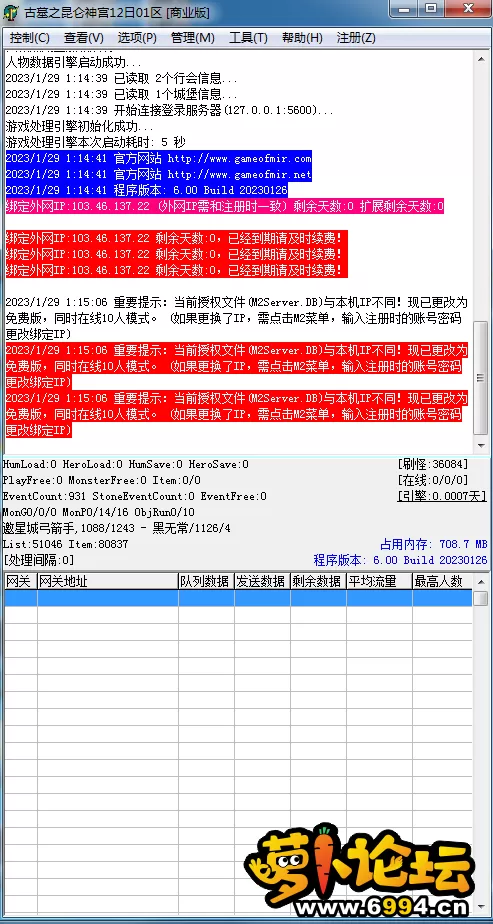Click blue 程序版本 6.00 Build log line
This screenshot has width=493, height=924.
[x=147, y=190]
